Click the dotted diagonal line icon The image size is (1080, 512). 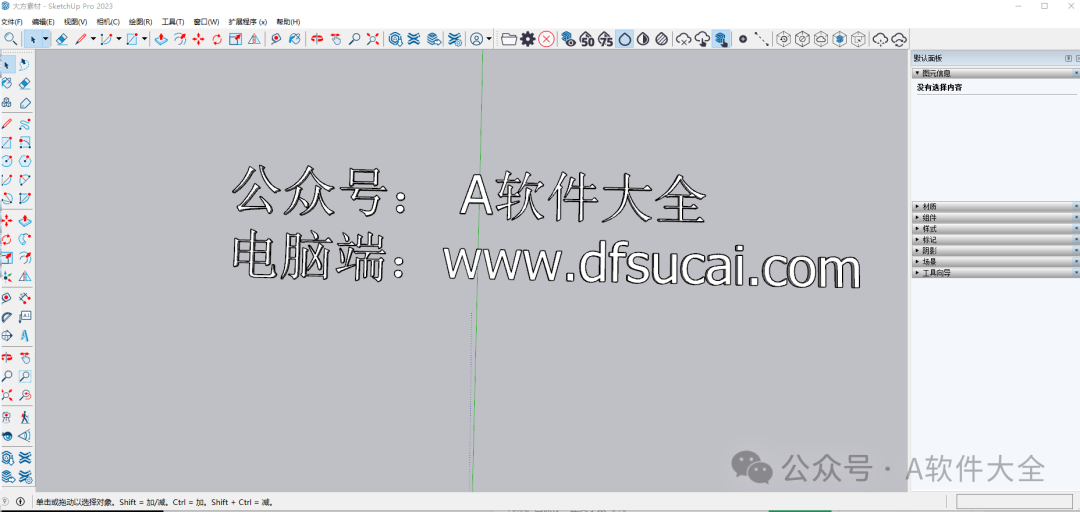click(761, 39)
